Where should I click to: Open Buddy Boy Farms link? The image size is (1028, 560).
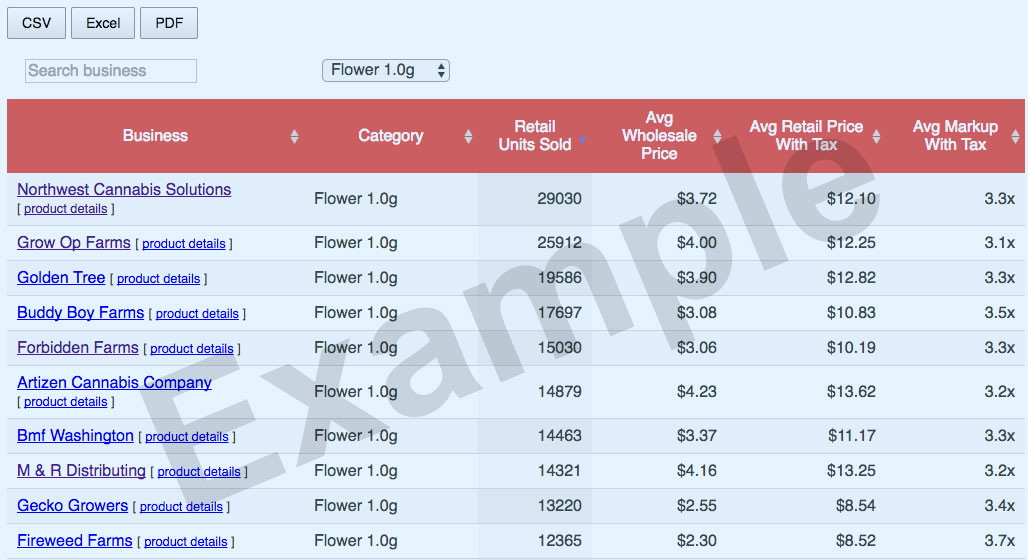[81, 313]
